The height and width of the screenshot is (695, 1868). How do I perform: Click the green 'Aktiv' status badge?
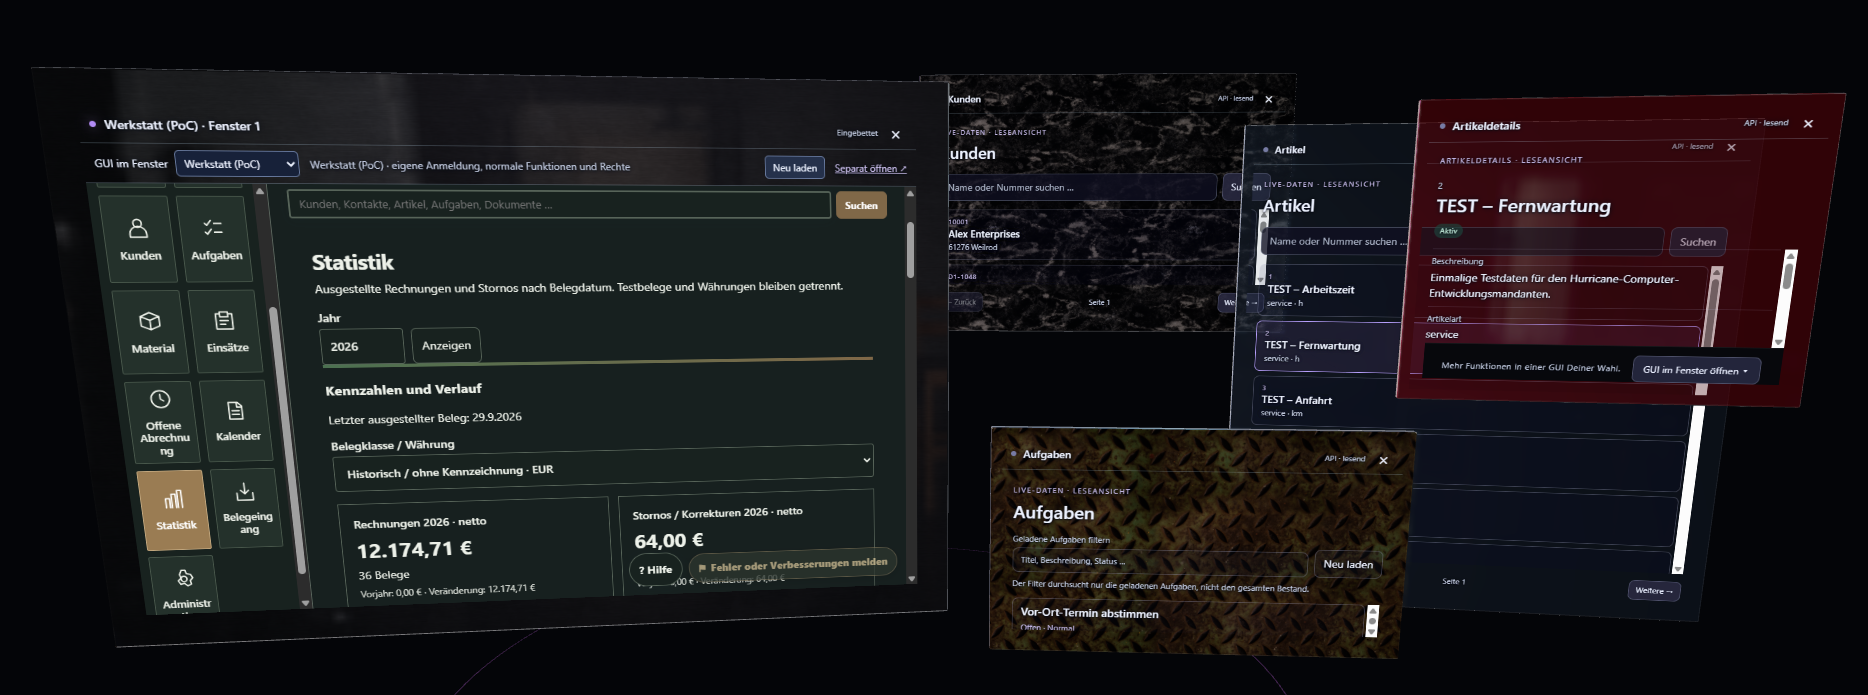point(1448,231)
